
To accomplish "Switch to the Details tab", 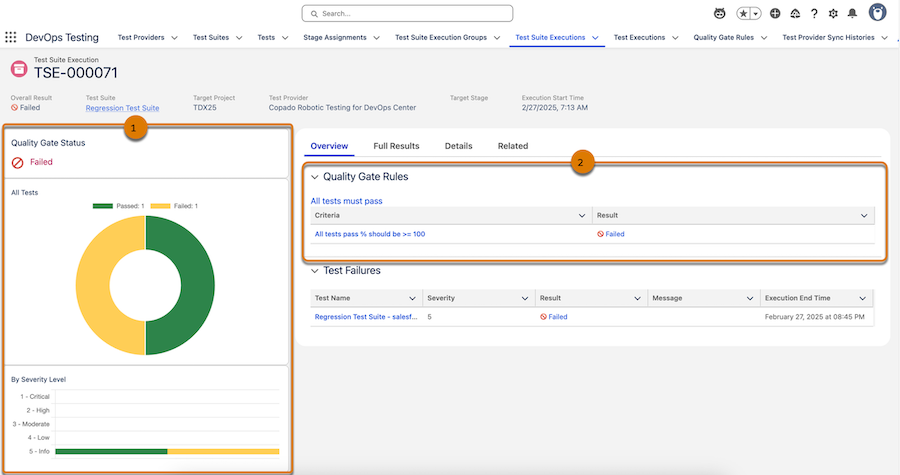I will [459, 146].
